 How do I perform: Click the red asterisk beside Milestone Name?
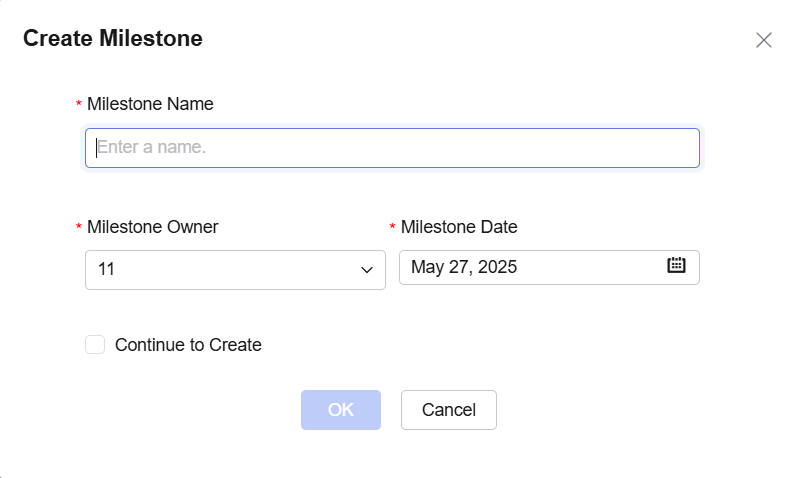pyautogui.click(x=79, y=105)
